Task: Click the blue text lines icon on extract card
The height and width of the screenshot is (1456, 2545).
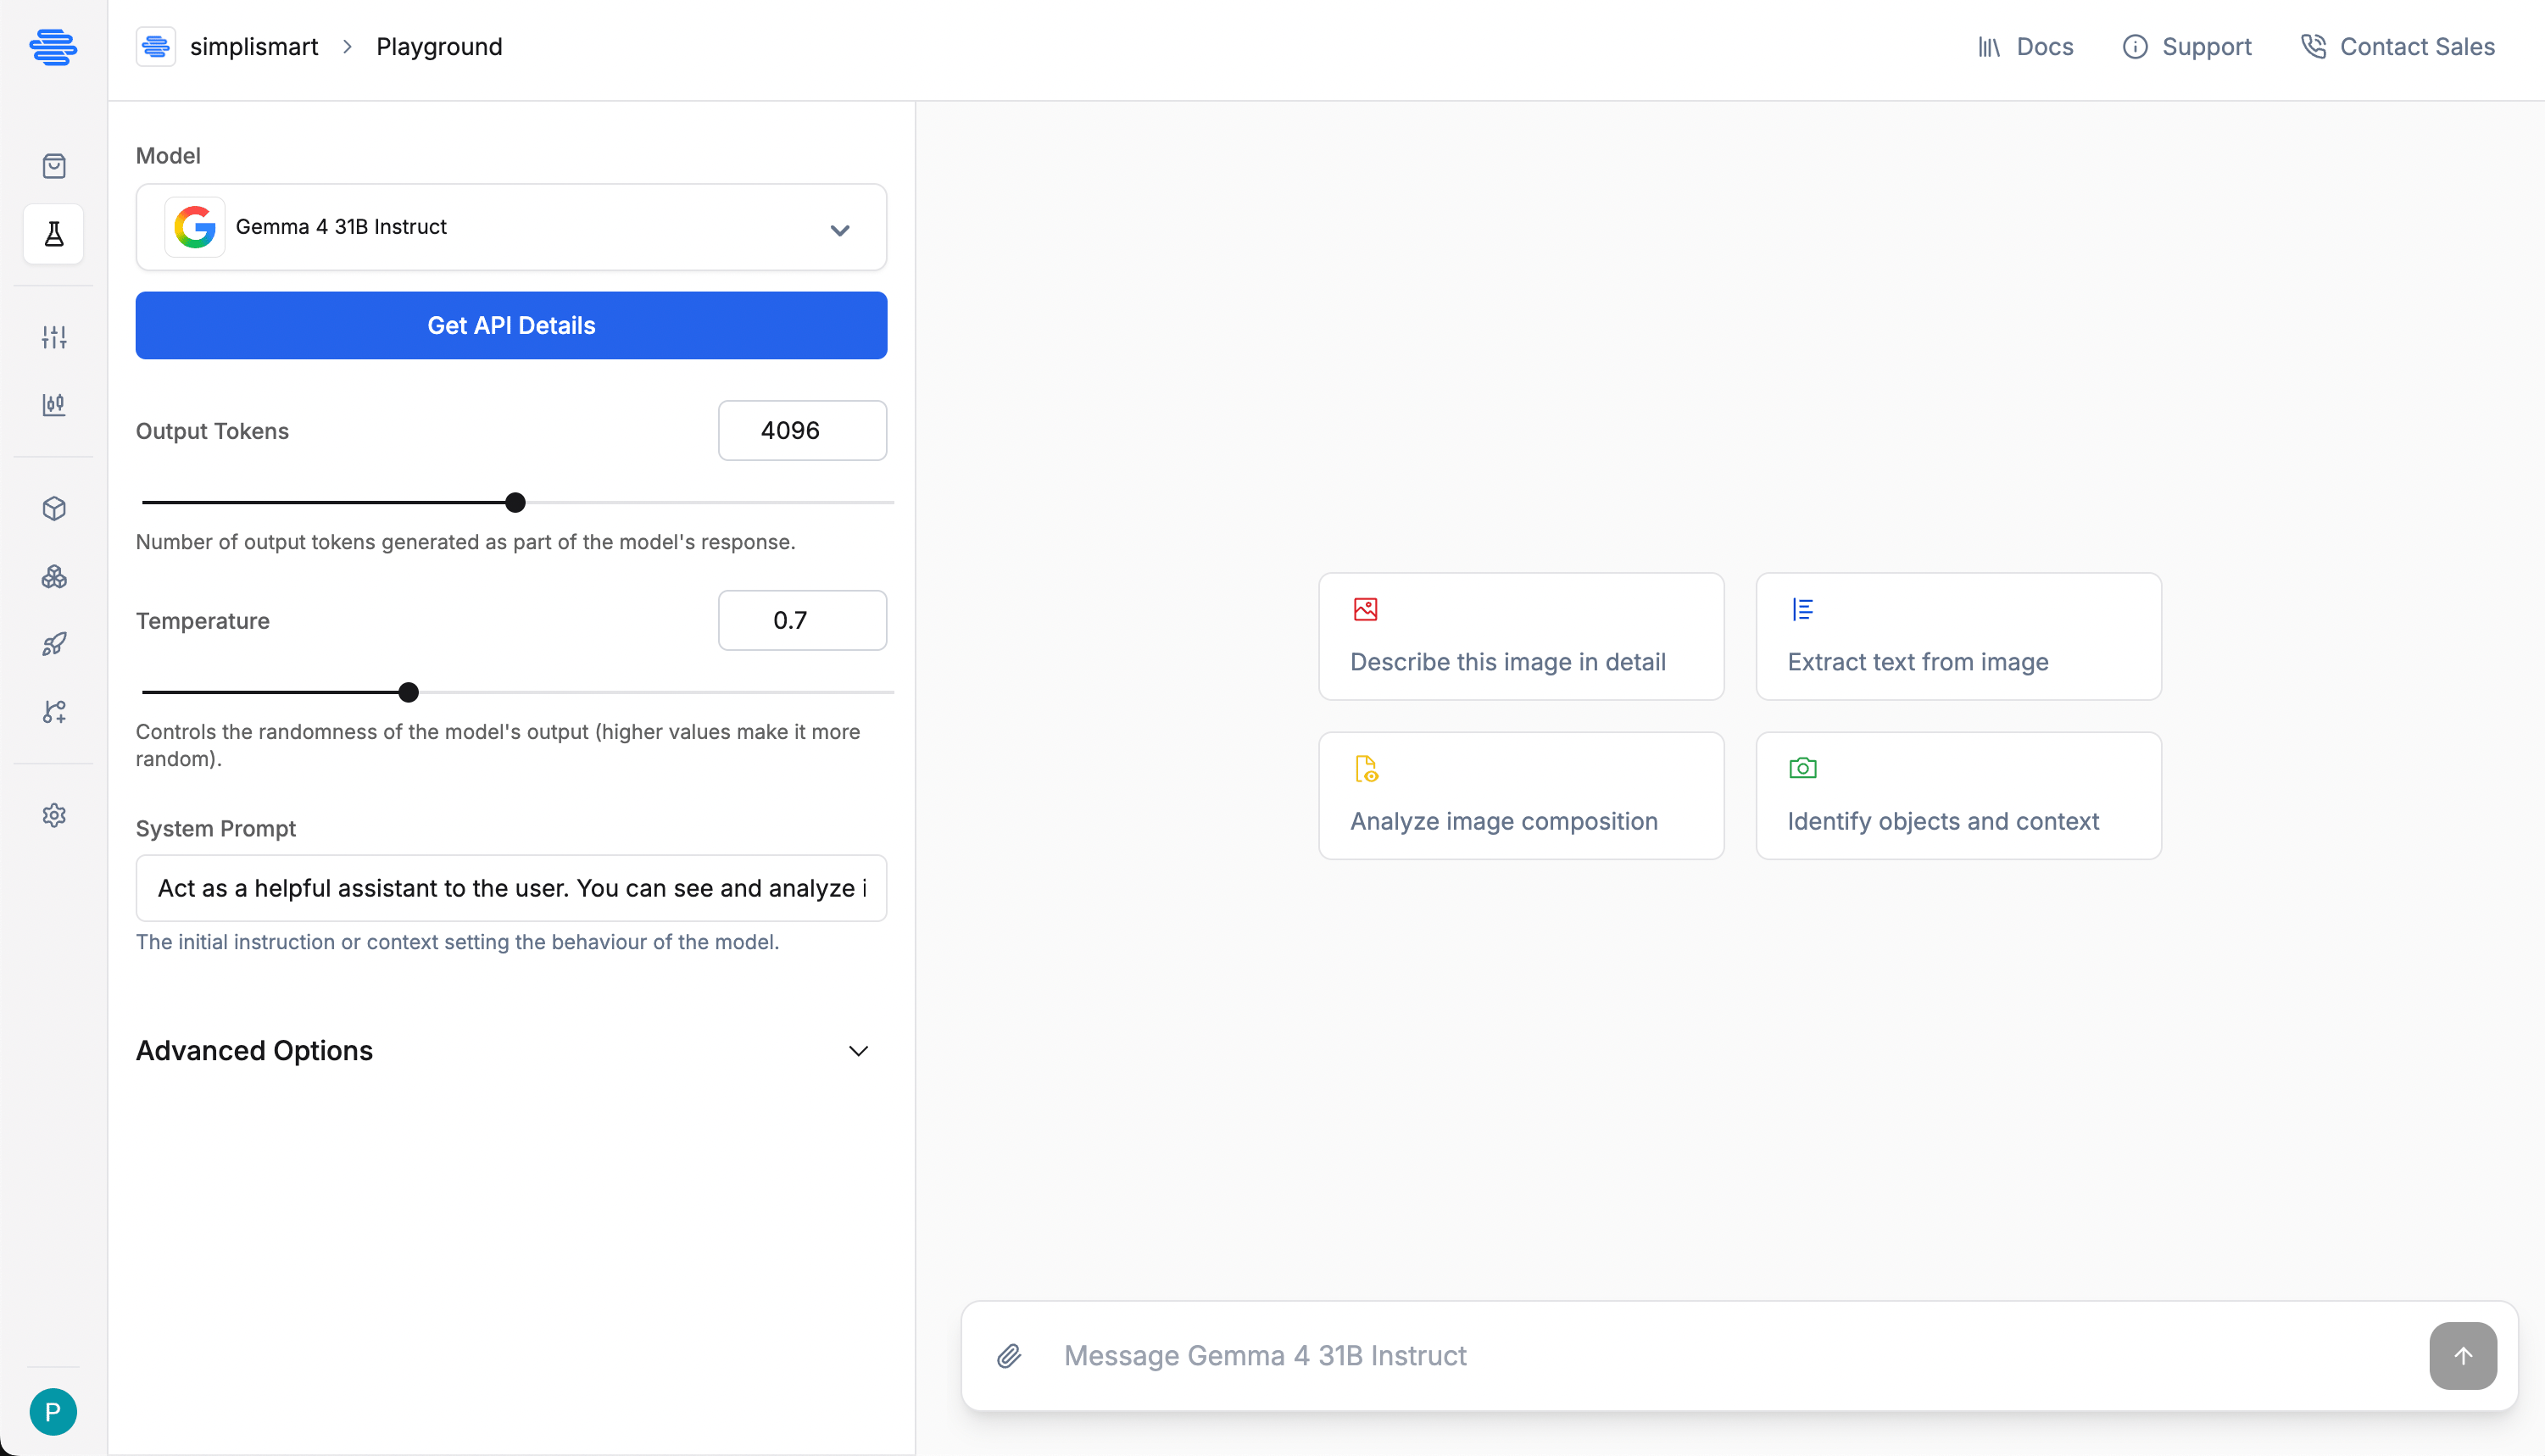Action: point(1802,609)
